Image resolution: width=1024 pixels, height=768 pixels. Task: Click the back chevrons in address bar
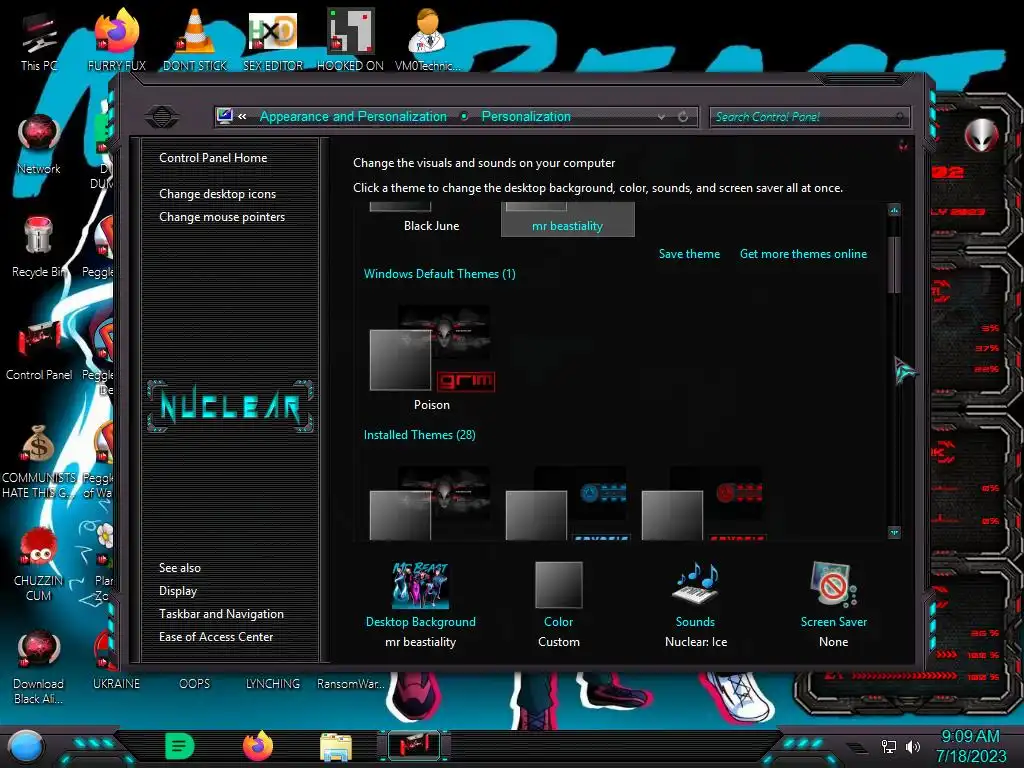point(242,116)
